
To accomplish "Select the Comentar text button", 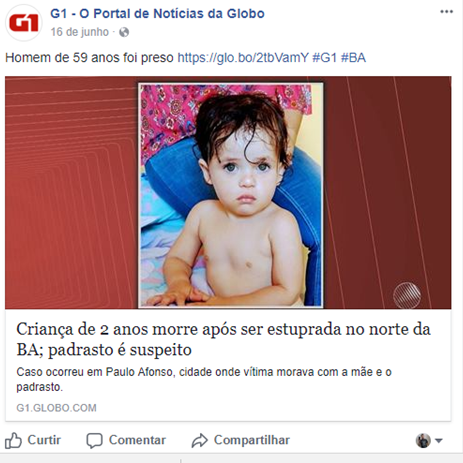I will tap(137, 440).
